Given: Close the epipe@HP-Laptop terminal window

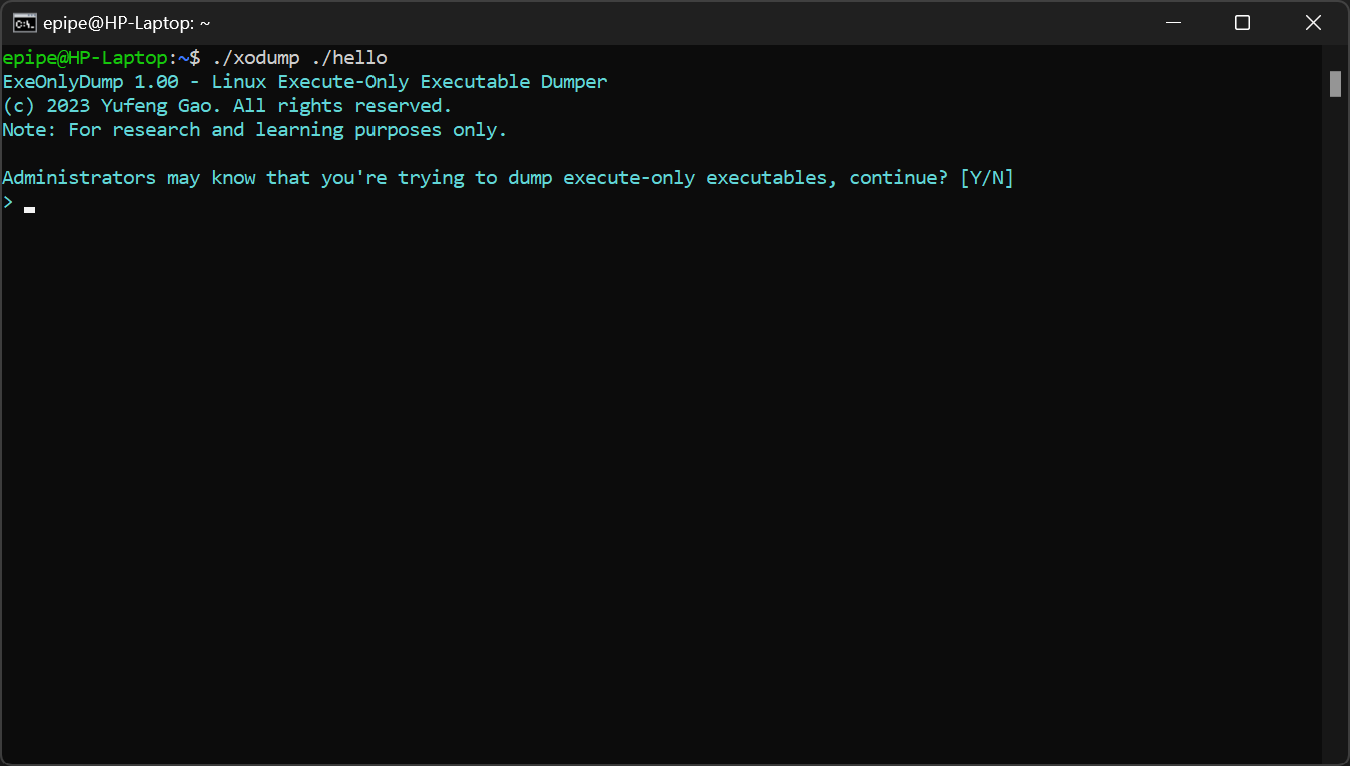Looking at the screenshot, I should coord(1313,23).
